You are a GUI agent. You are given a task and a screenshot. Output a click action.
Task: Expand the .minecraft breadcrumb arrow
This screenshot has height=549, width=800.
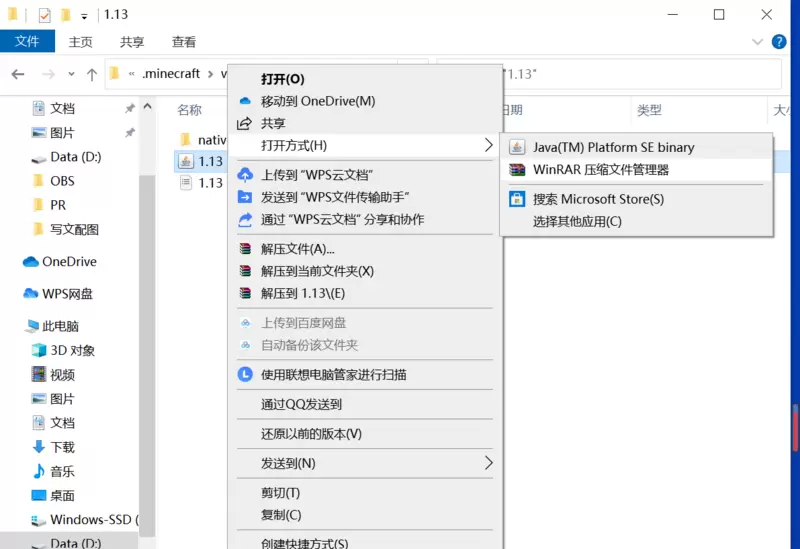[x=210, y=74]
